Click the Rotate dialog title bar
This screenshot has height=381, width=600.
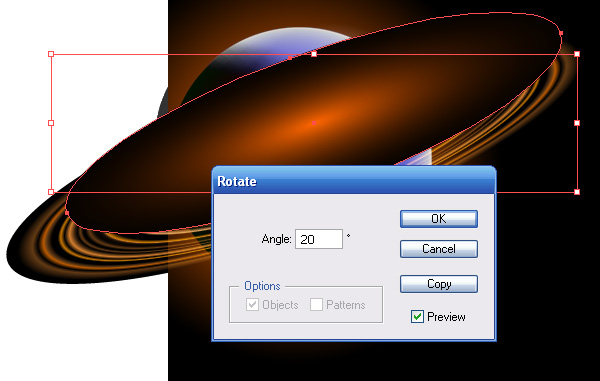pos(354,181)
